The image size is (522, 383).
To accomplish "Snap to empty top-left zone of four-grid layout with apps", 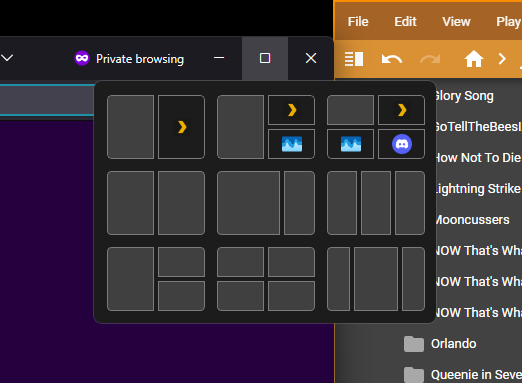I will (x=351, y=110).
